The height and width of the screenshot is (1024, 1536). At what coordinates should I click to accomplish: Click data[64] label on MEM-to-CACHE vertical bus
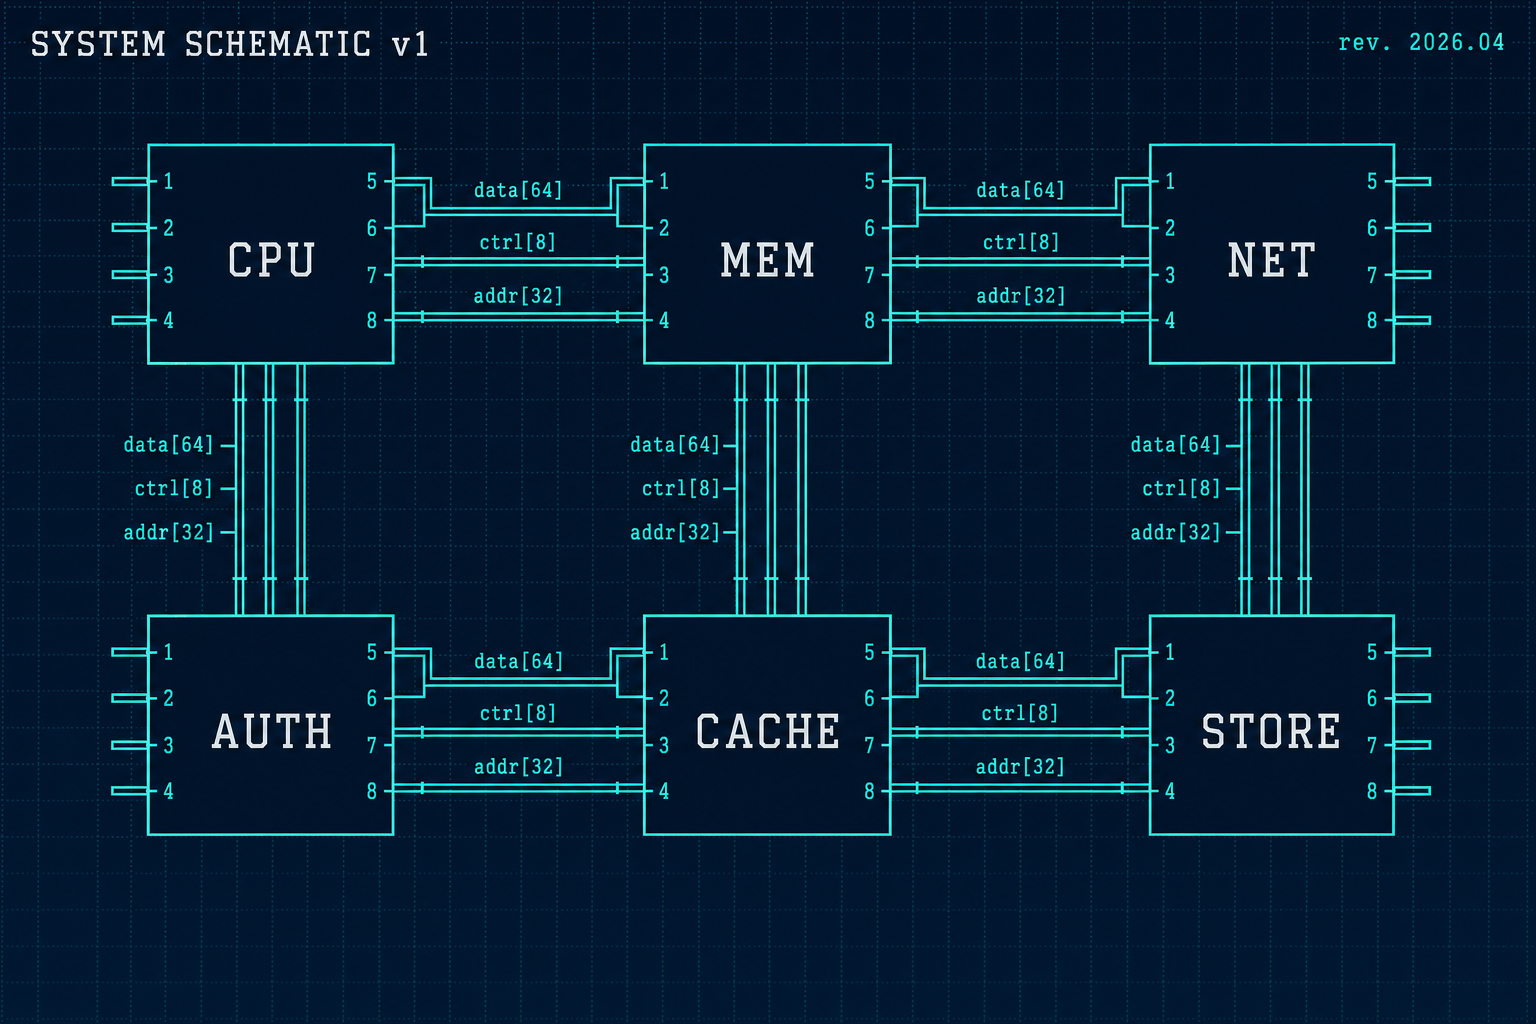pyautogui.click(x=675, y=445)
